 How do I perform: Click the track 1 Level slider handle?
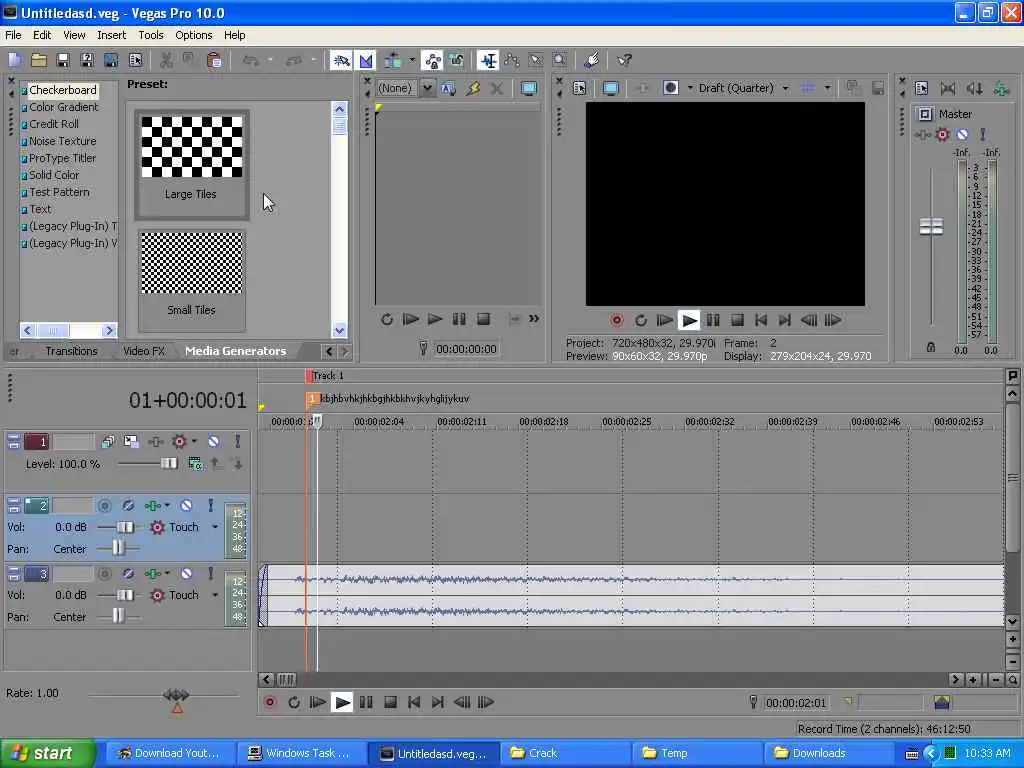(168, 463)
